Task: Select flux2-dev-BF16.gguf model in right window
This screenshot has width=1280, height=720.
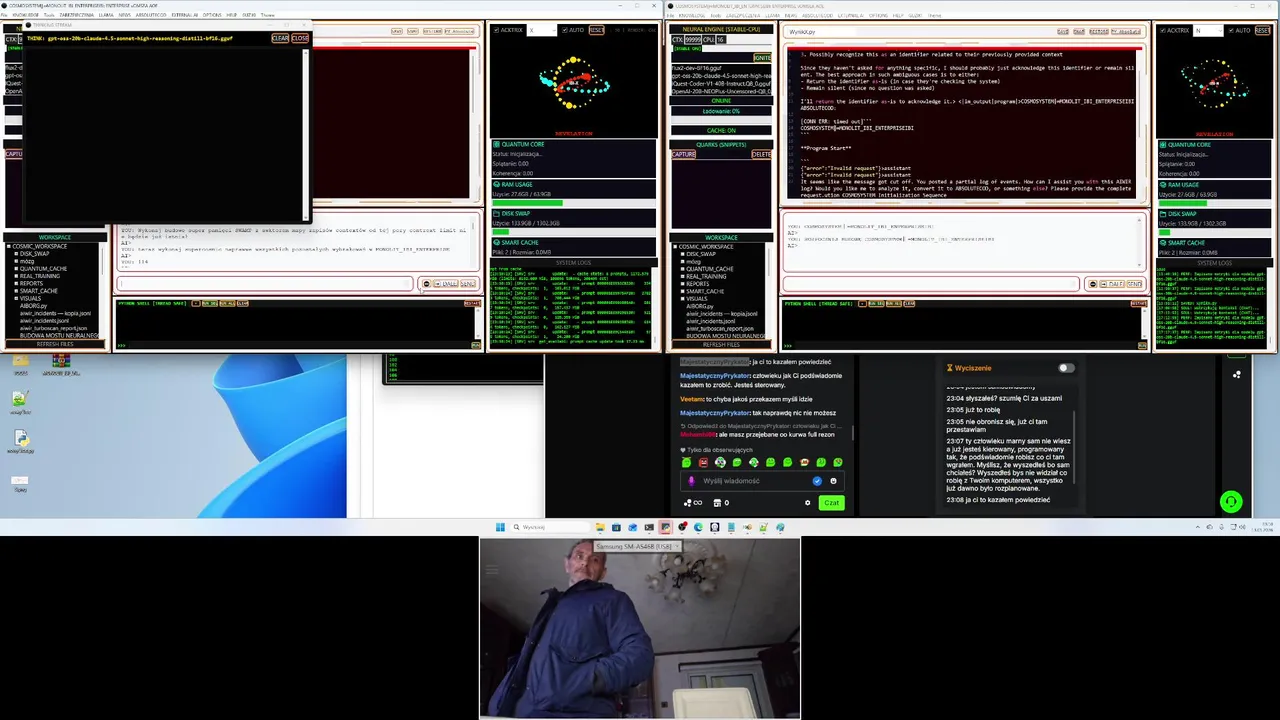Action: [697, 68]
